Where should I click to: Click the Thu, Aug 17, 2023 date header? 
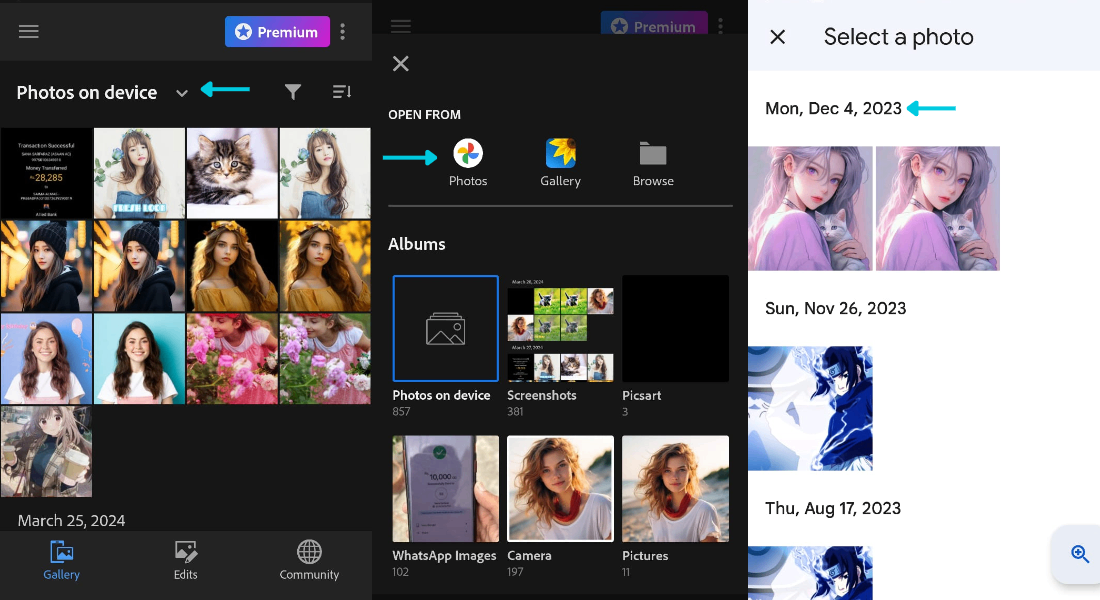coord(833,509)
